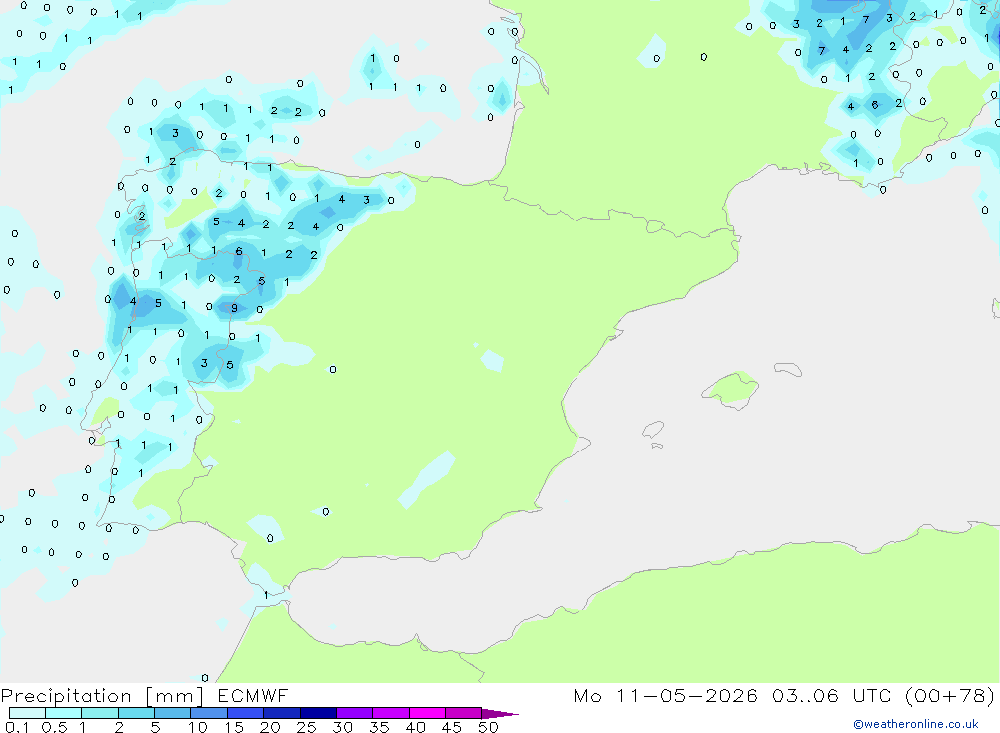Click the 5–10 mm legend color swatch
The height and width of the screenshot is (733, 1000).
(x=173, y=713)
